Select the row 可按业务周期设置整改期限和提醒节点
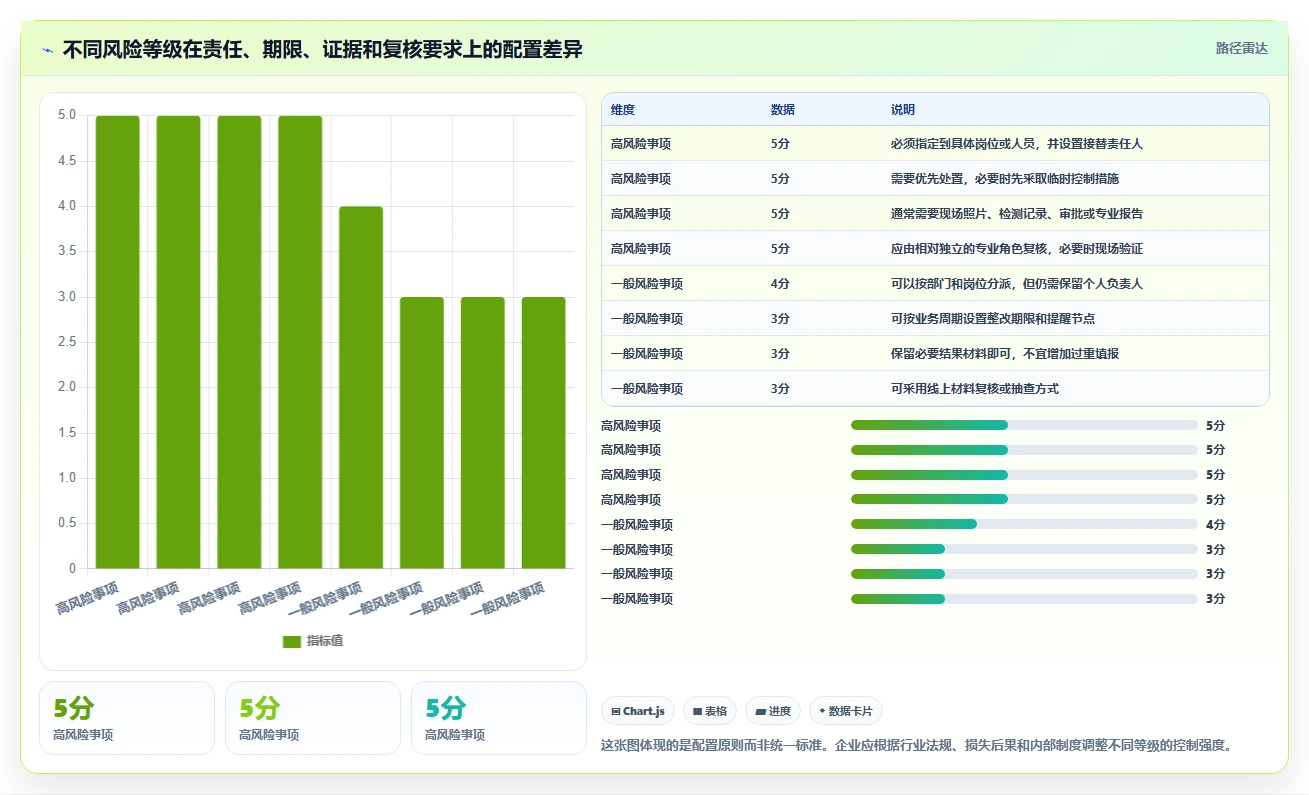 pos(935,318)
